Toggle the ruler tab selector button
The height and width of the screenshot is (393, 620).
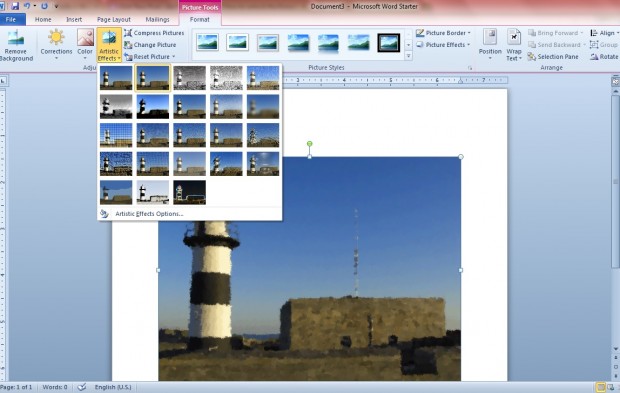[x=3, y=81]
